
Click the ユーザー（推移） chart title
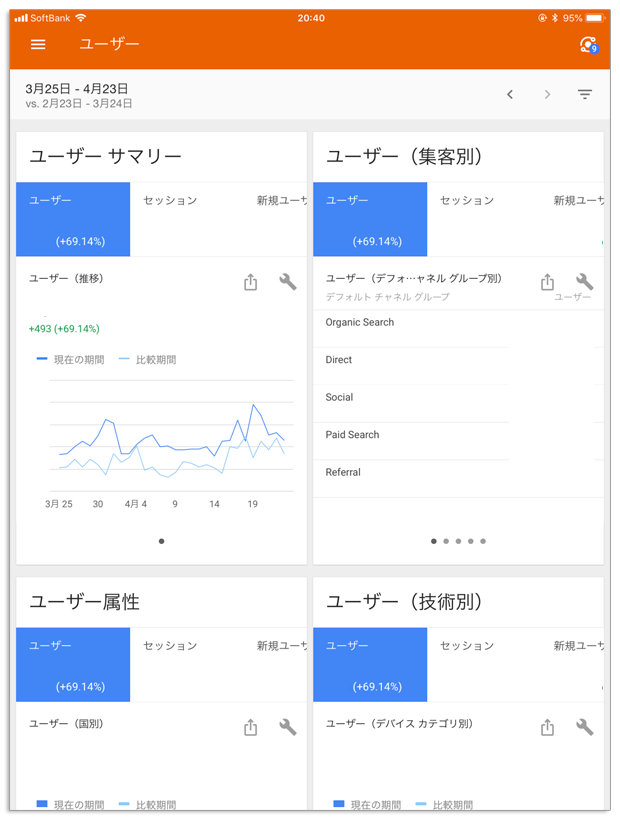(66, 279)
